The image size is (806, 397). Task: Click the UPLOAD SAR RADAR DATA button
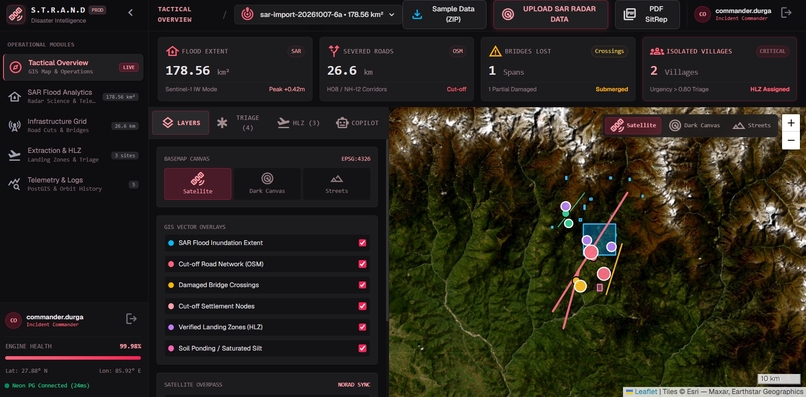551,14
